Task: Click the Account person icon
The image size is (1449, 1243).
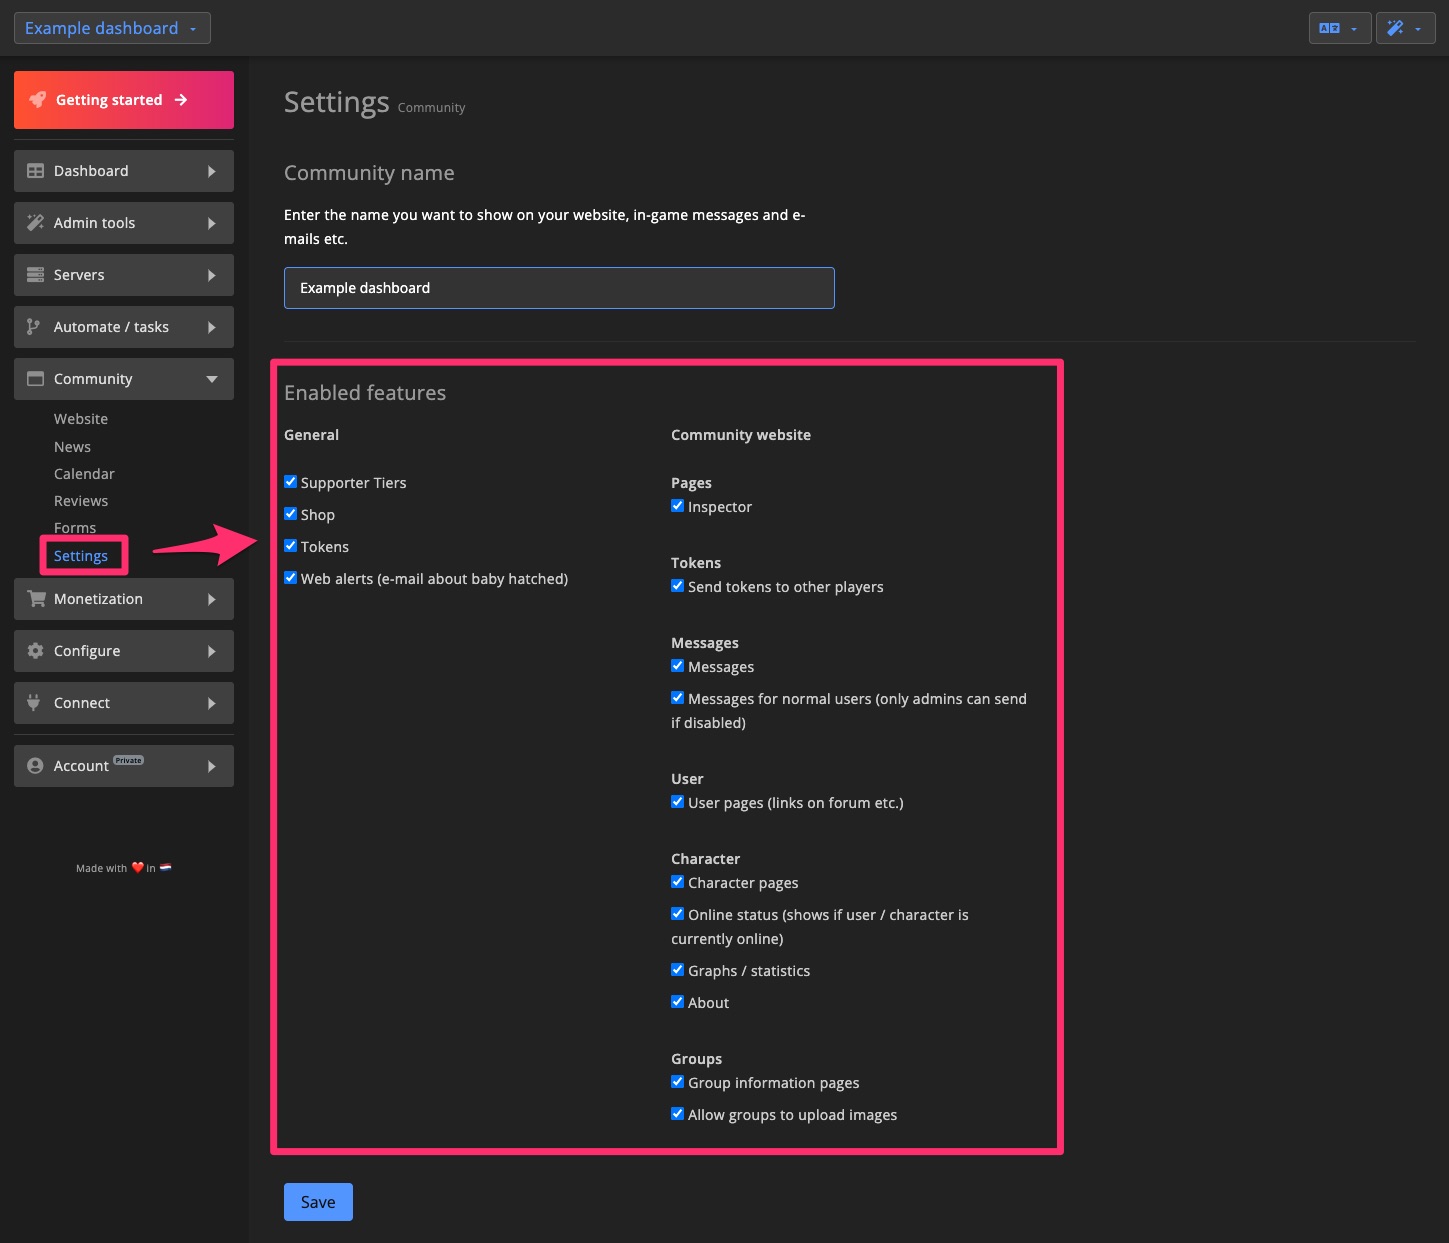Action: pos(33,765)
